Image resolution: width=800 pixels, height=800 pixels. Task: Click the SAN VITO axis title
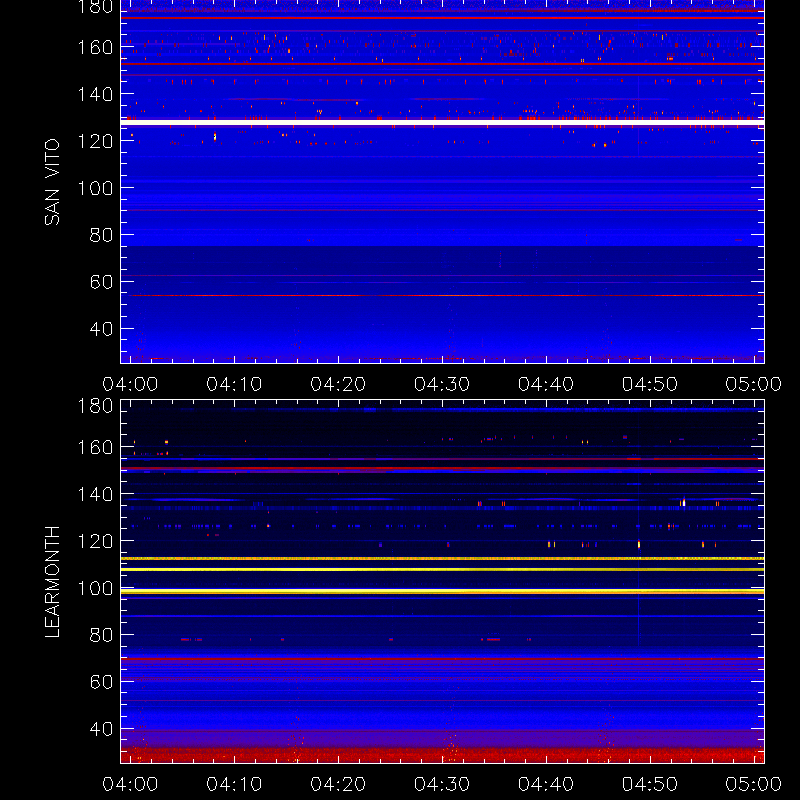52,182
